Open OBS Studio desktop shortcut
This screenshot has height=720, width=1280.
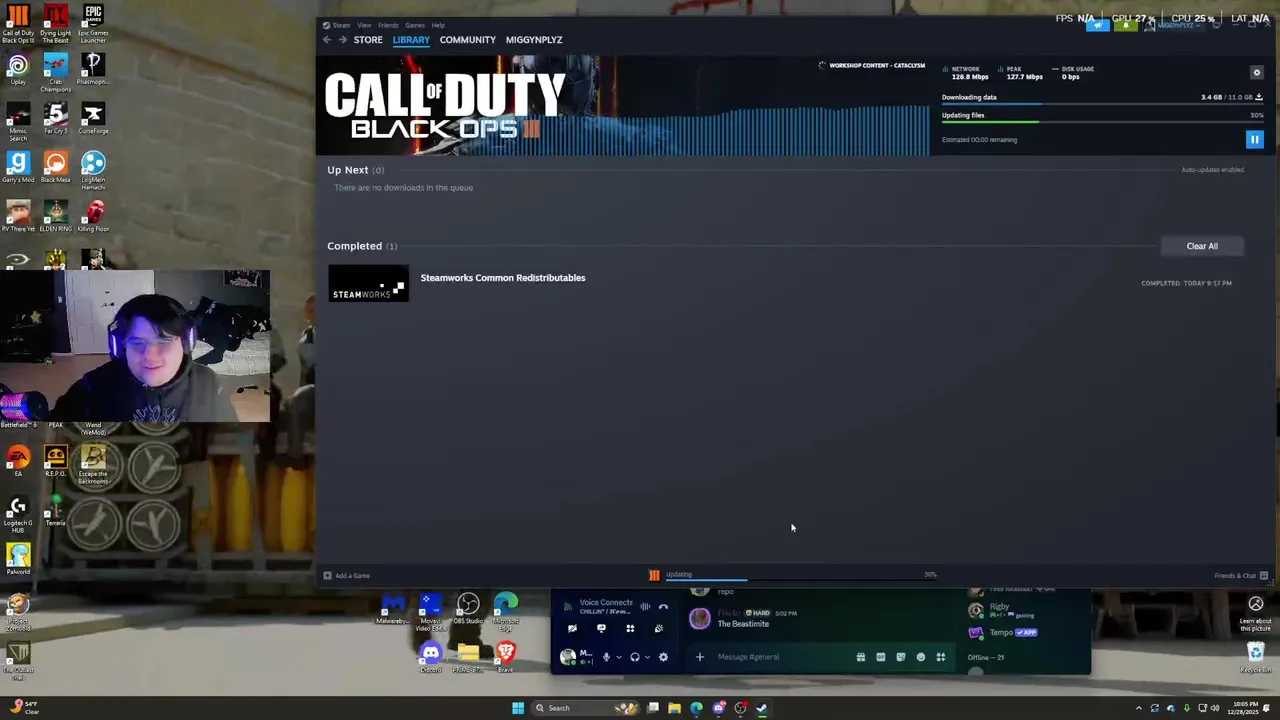(x=468, y=608)
